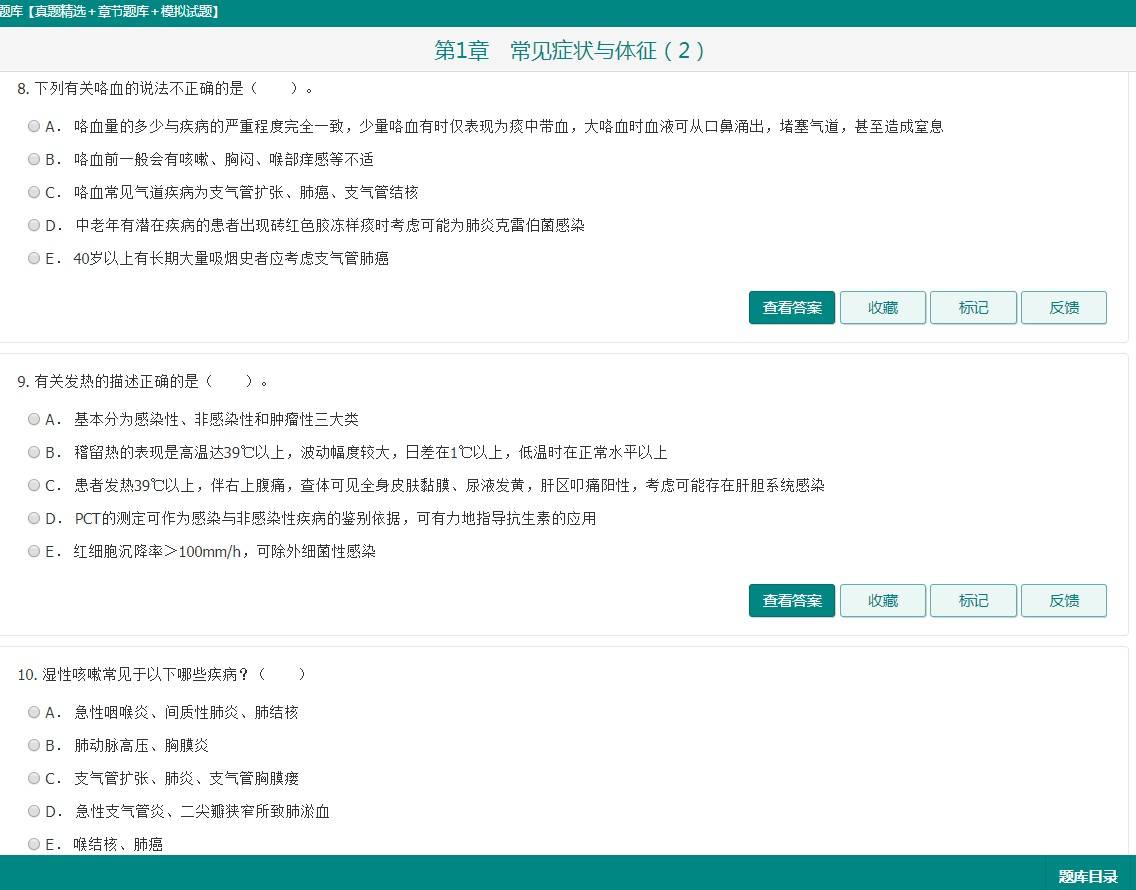The width and height of the screenshot is (1136, 890).
Task: Pick option D about PCT in question 9
Action: click(34, 519)
